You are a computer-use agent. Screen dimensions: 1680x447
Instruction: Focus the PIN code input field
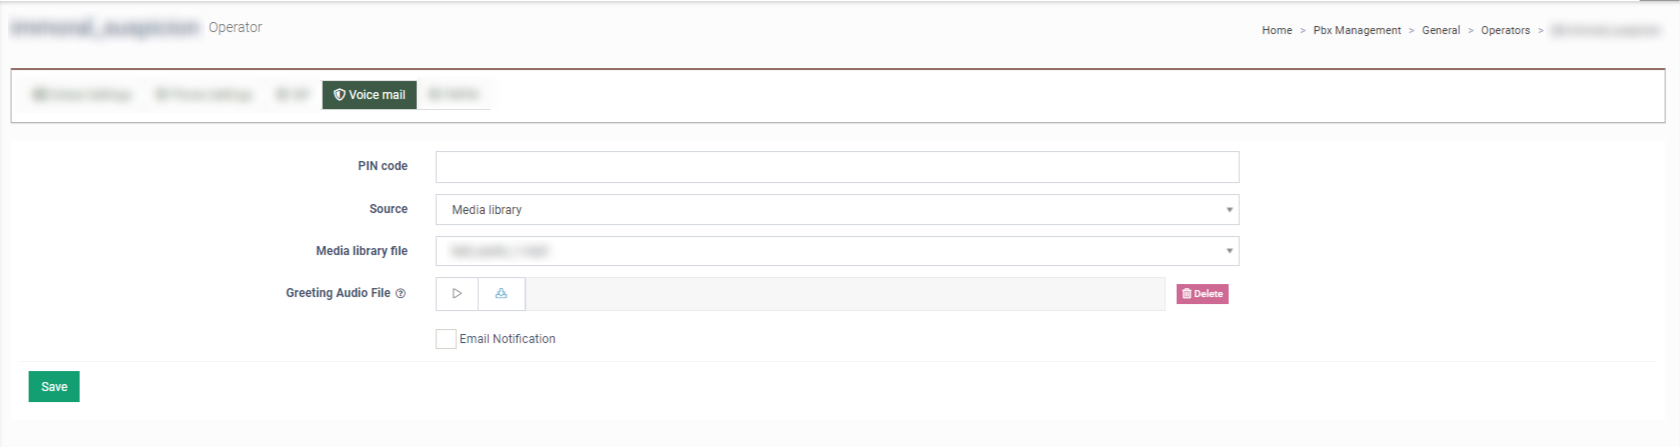pos(837,167)
